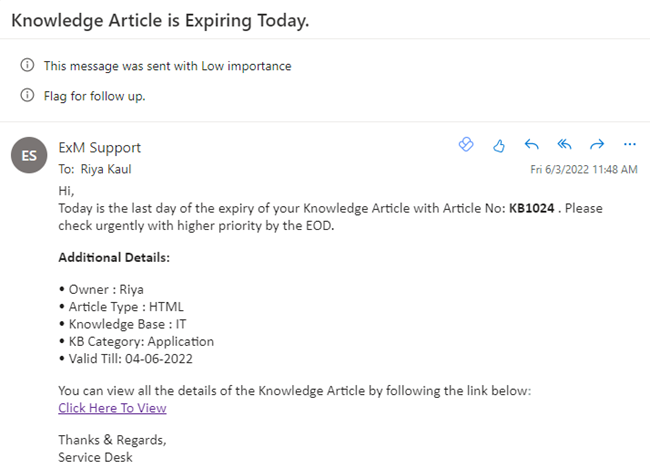The width and height of the screenshot is (650, 469).
Task: Reply to the ExM Support email
Action: [531, 145]
